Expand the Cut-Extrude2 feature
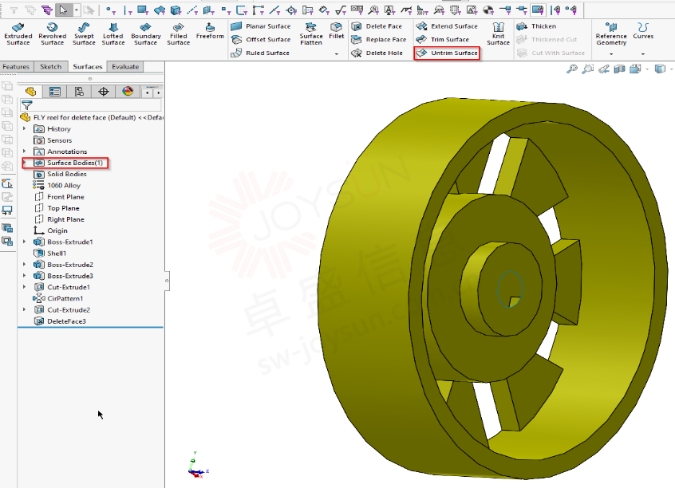Viewport: 675px width, 488px height. coord(25,309)
